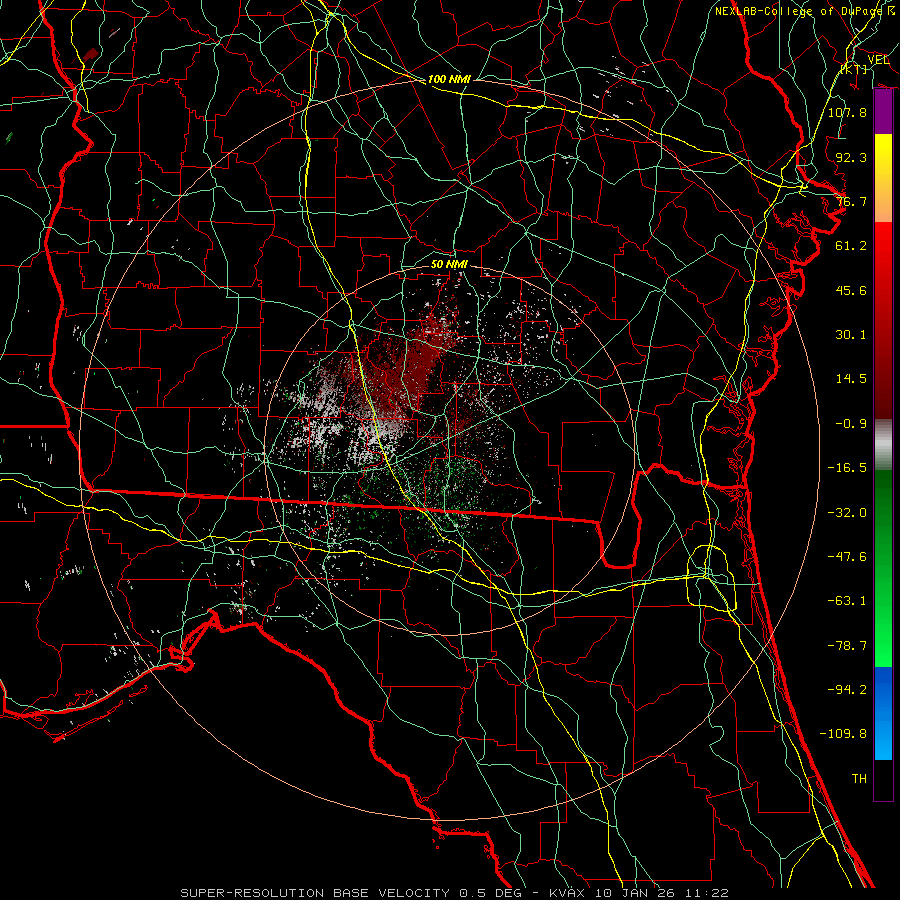This screenshot has height=900, width=900.
Task: Click the 100 NMI range ring label
Action: (x=449, y=79)
